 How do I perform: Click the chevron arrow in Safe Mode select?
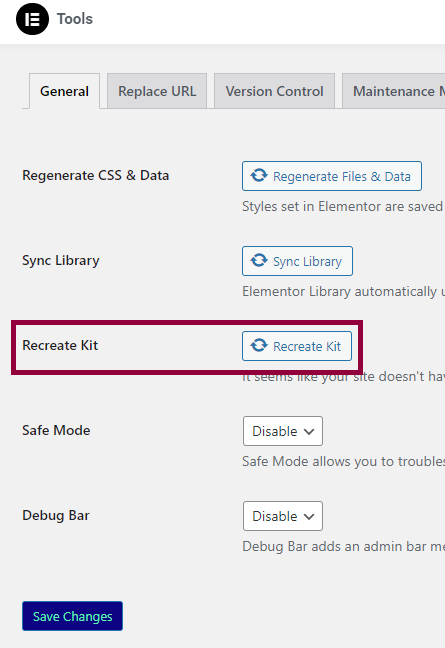[309, 432]
